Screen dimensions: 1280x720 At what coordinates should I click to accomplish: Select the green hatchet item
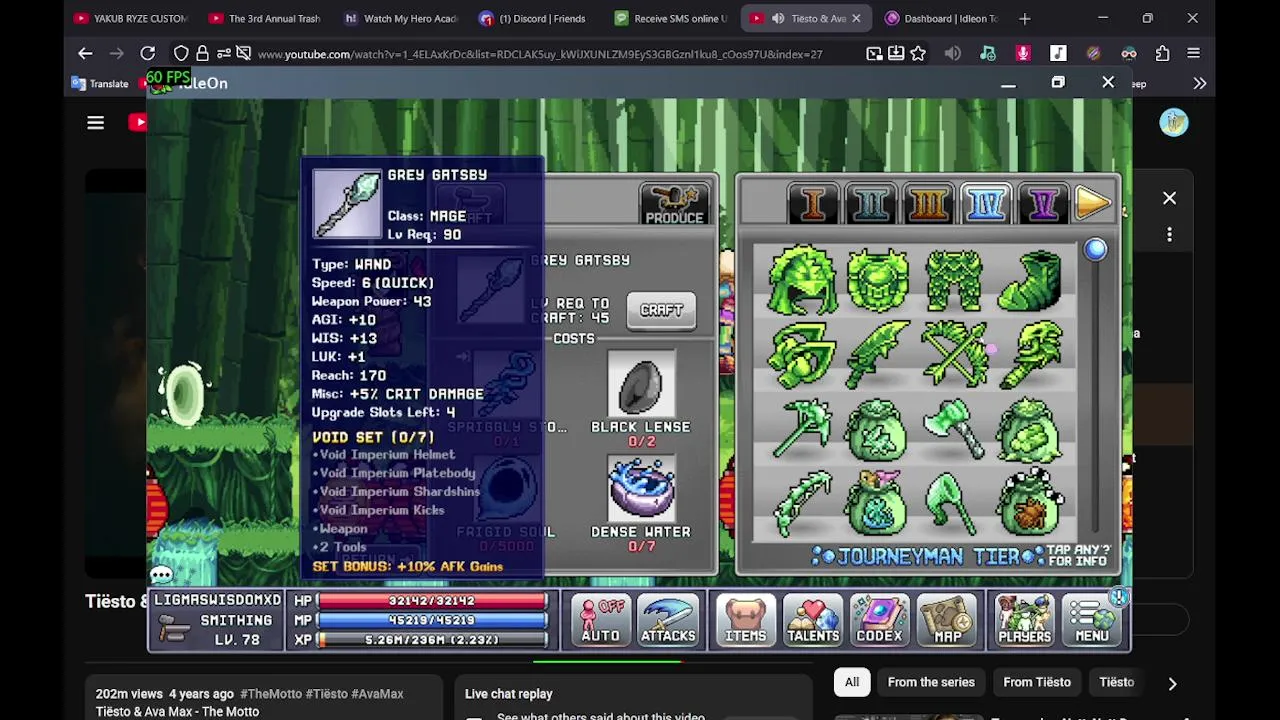(953, 430)
